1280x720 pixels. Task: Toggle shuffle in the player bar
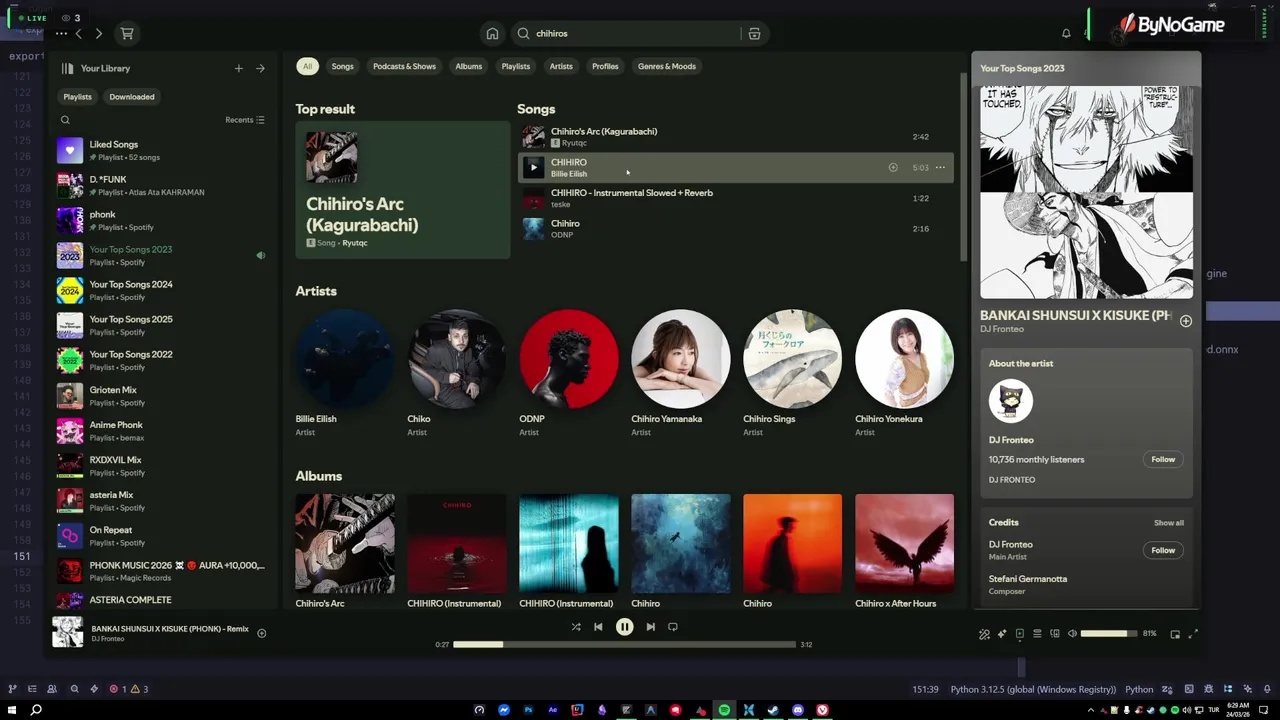pyautogui.click(x=576, y=627)
